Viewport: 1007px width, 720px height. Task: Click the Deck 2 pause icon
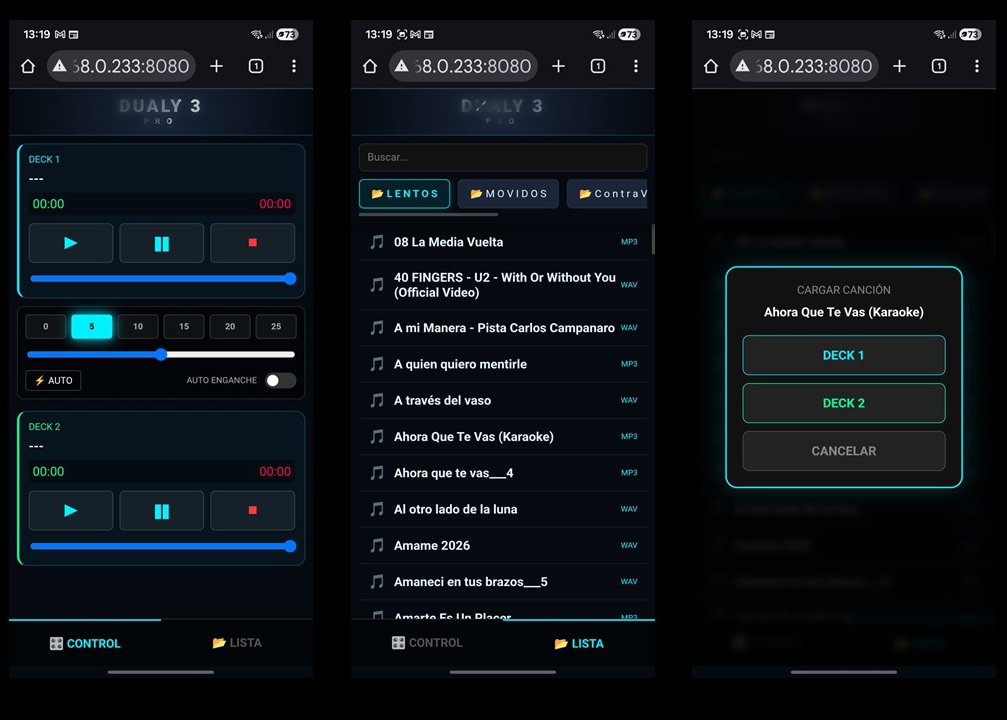coord(161,510)
